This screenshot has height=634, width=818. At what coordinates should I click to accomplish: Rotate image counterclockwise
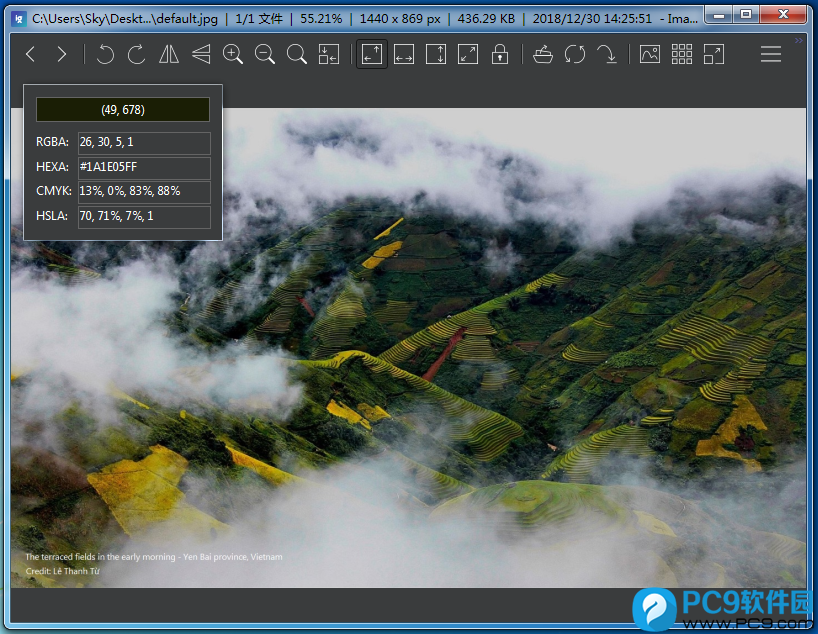pyautogui.click(x=105, y=54)
